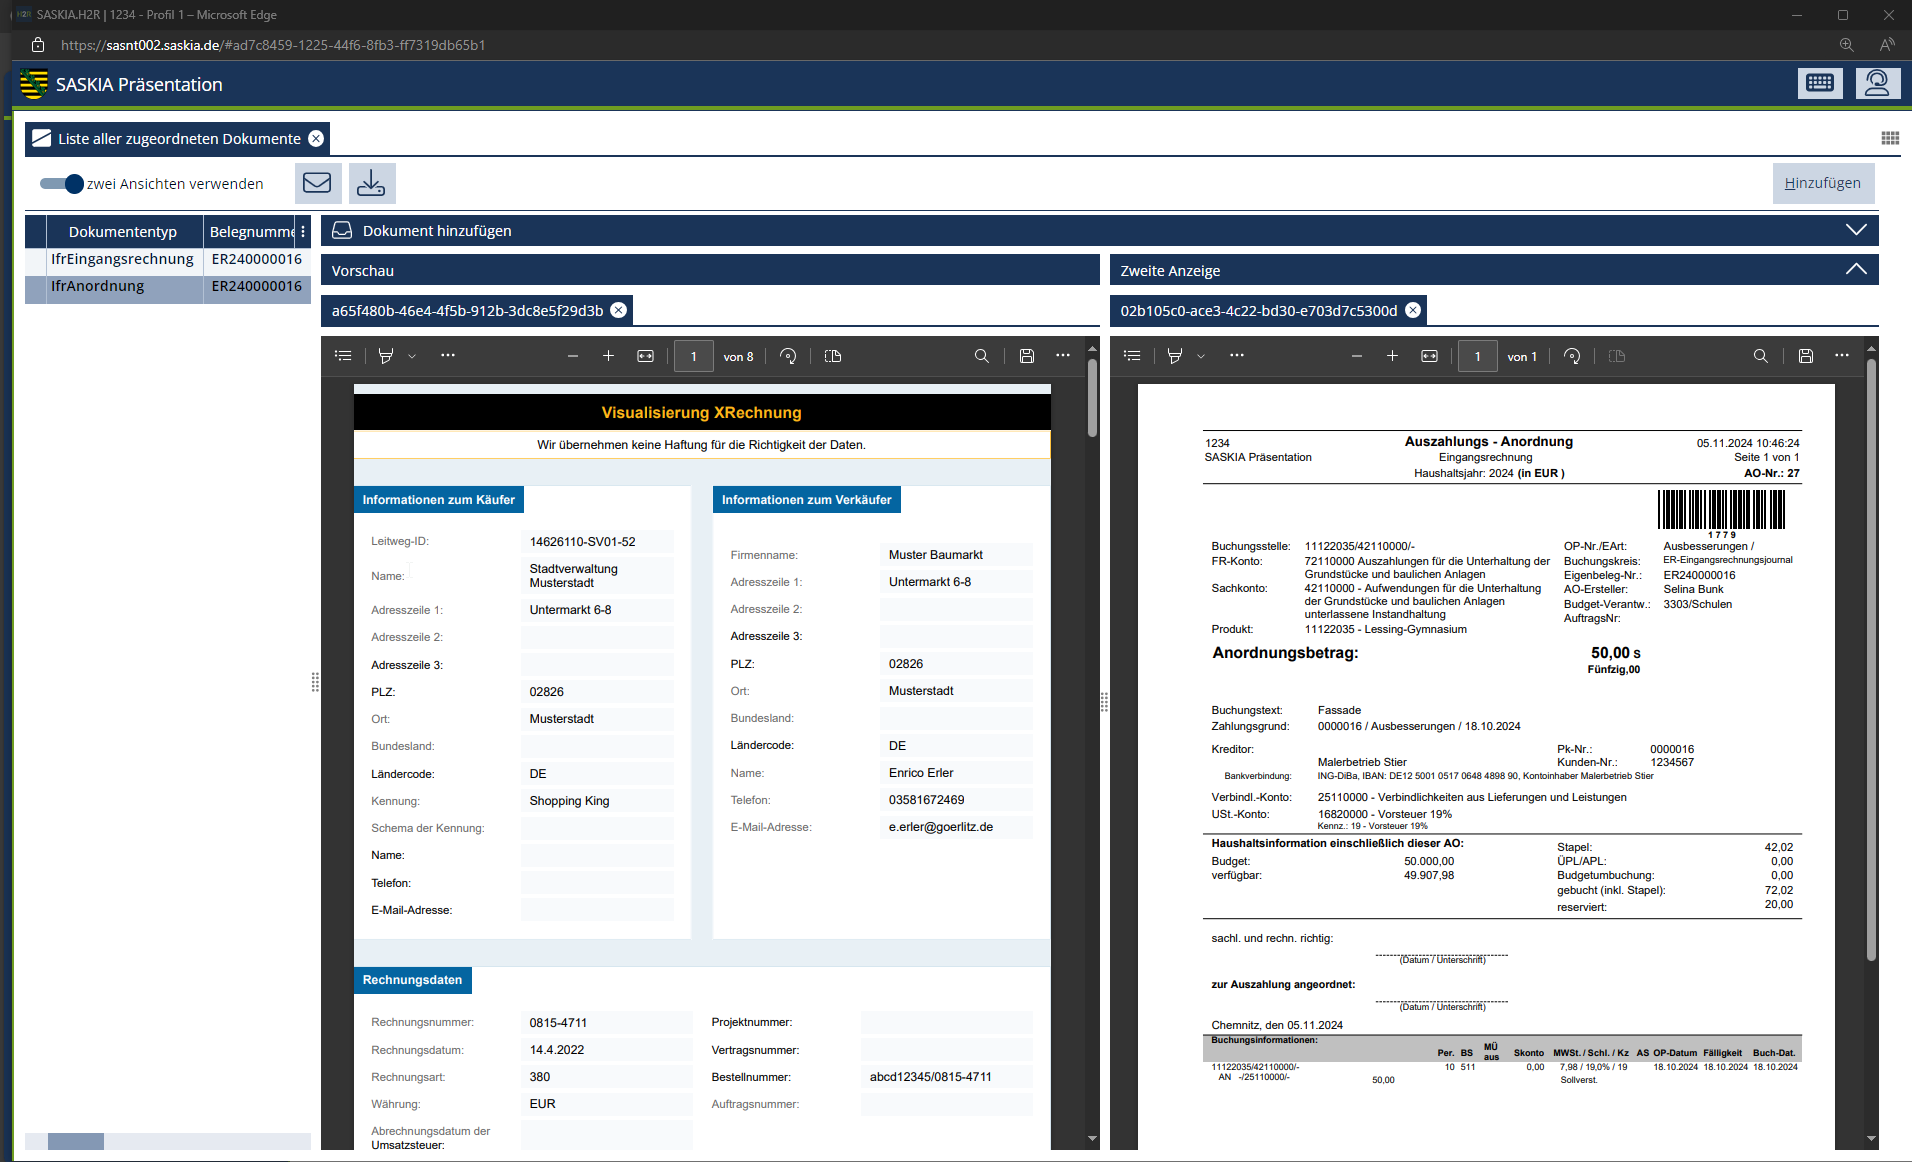The image size is (1912, 1162).
Task: Open the user profile icon in header
Action: point(1877,84)
